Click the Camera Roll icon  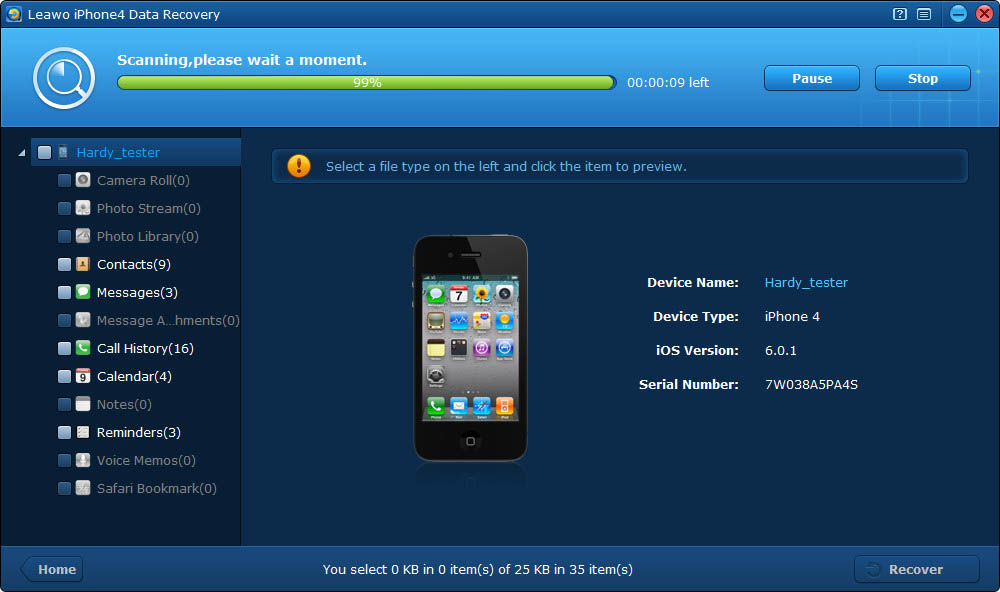click(x=83, y=180)
